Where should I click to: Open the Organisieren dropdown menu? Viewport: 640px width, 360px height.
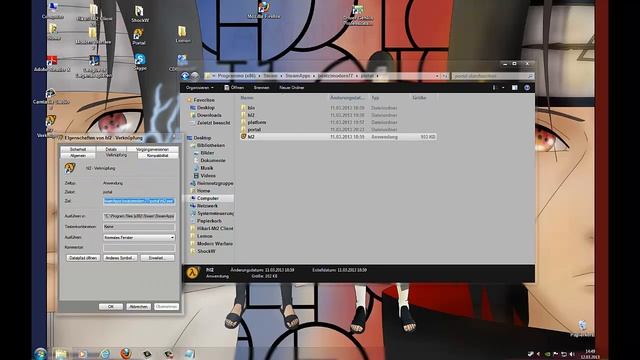[200, 87]
